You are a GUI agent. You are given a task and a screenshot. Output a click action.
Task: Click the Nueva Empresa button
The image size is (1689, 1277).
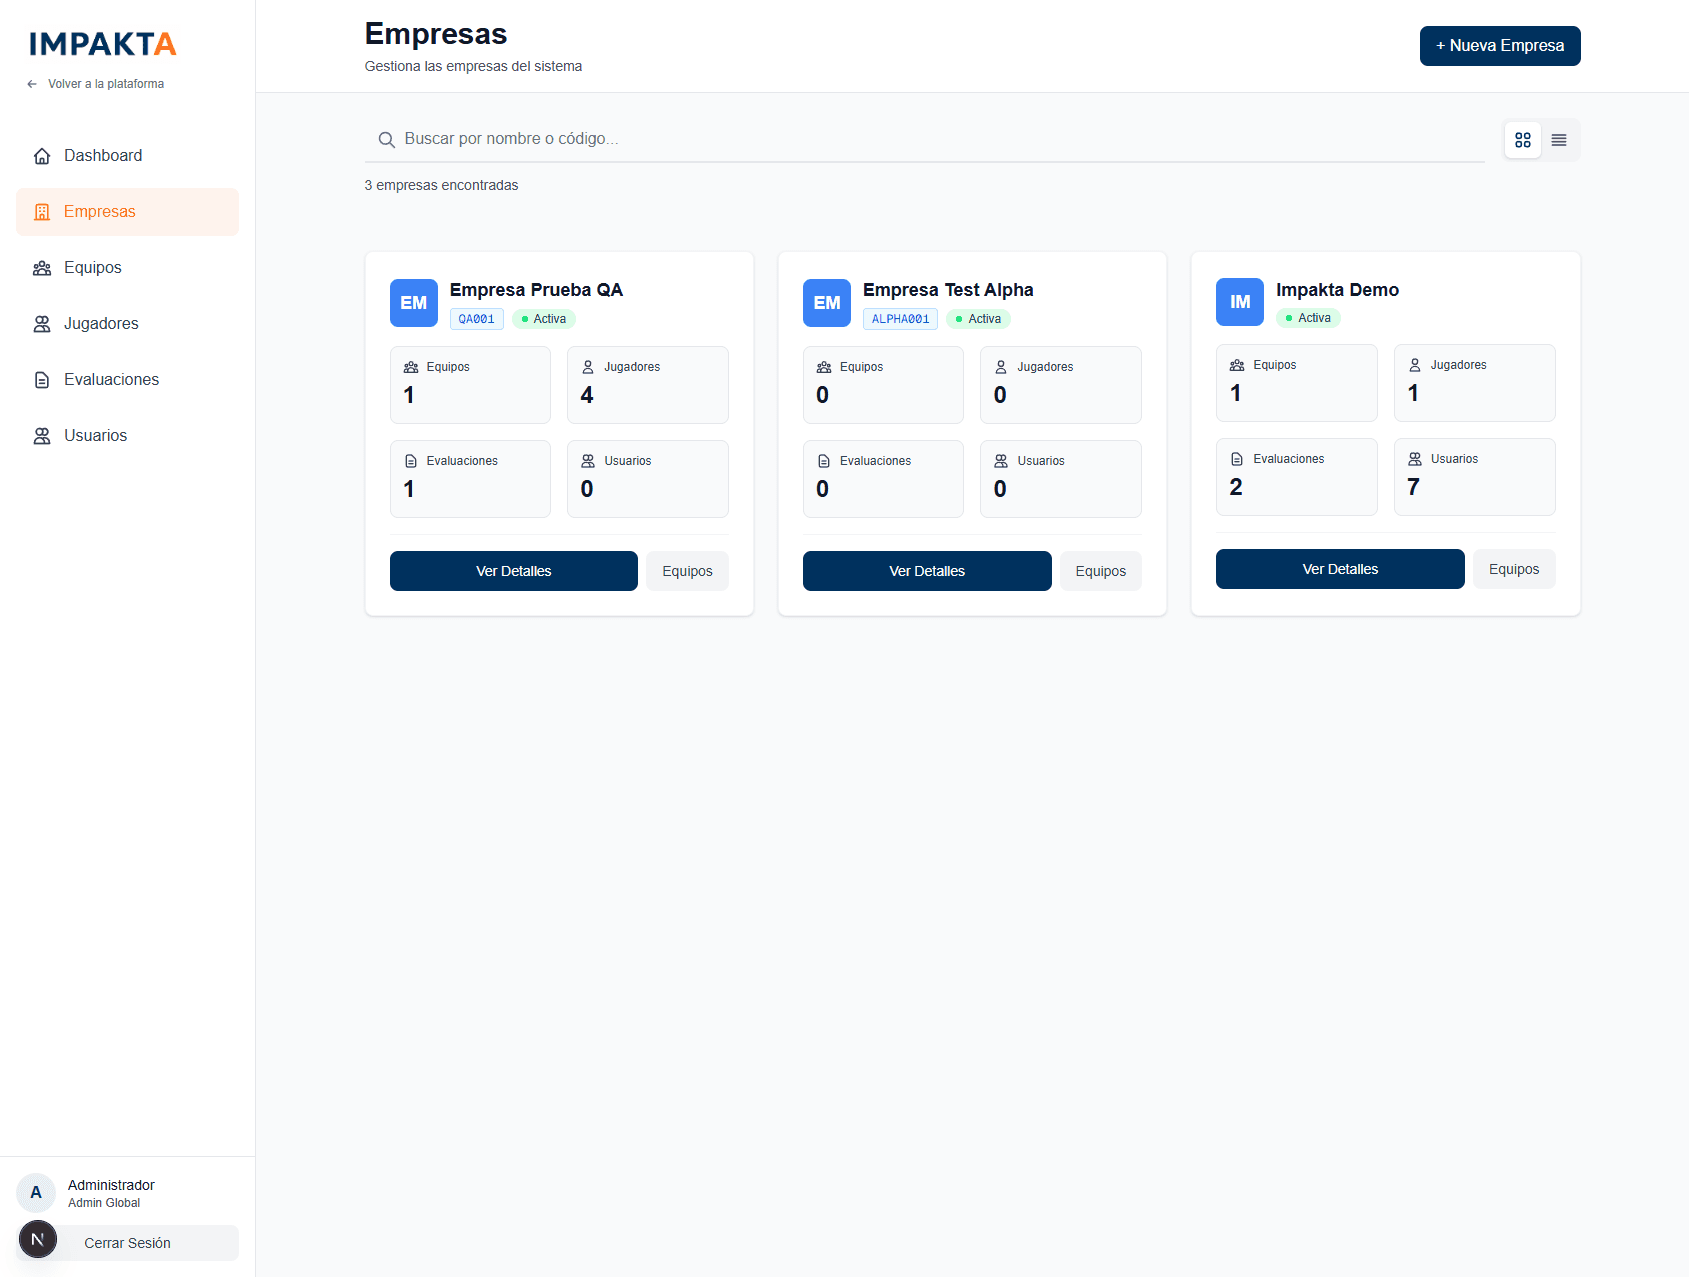coord(1499,46)
